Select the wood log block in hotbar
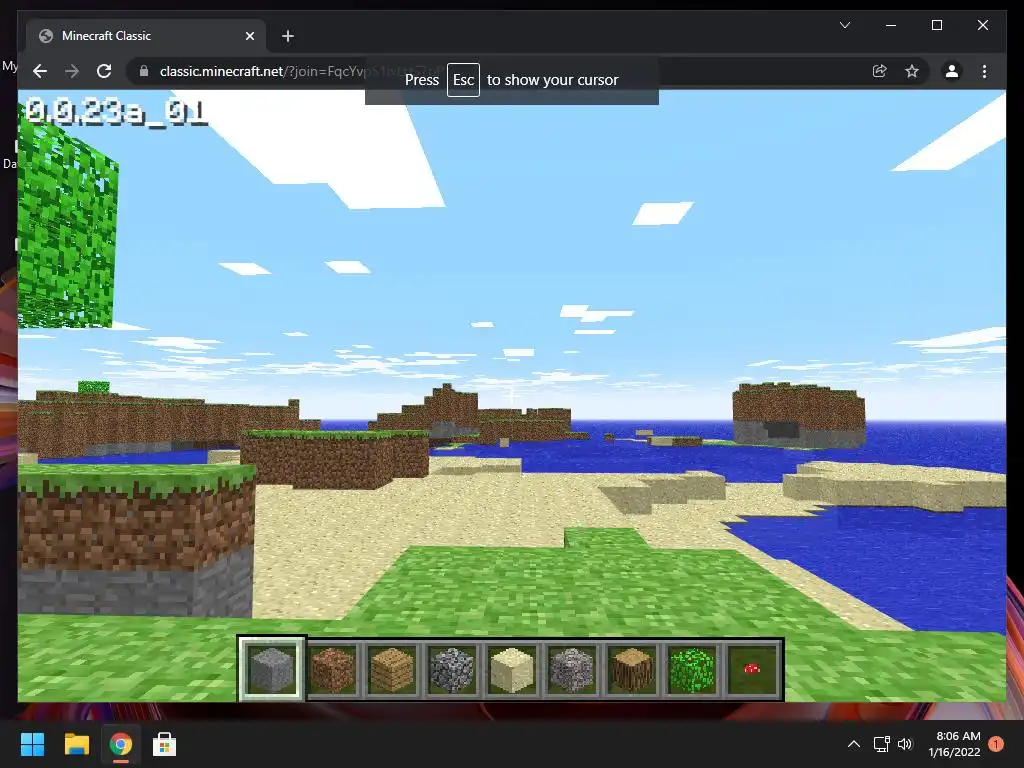 coord(632,669)
